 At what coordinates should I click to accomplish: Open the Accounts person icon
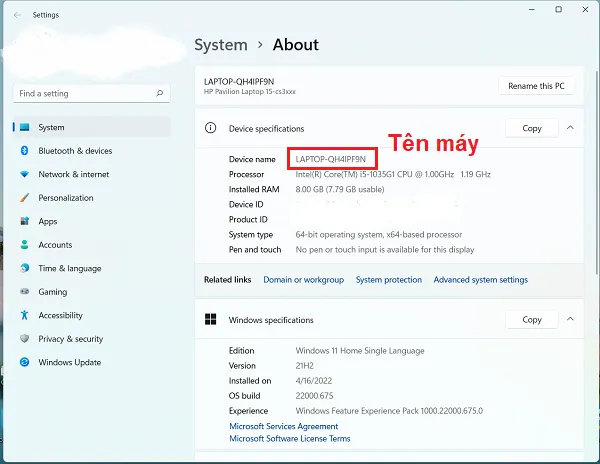pos(24,245)
